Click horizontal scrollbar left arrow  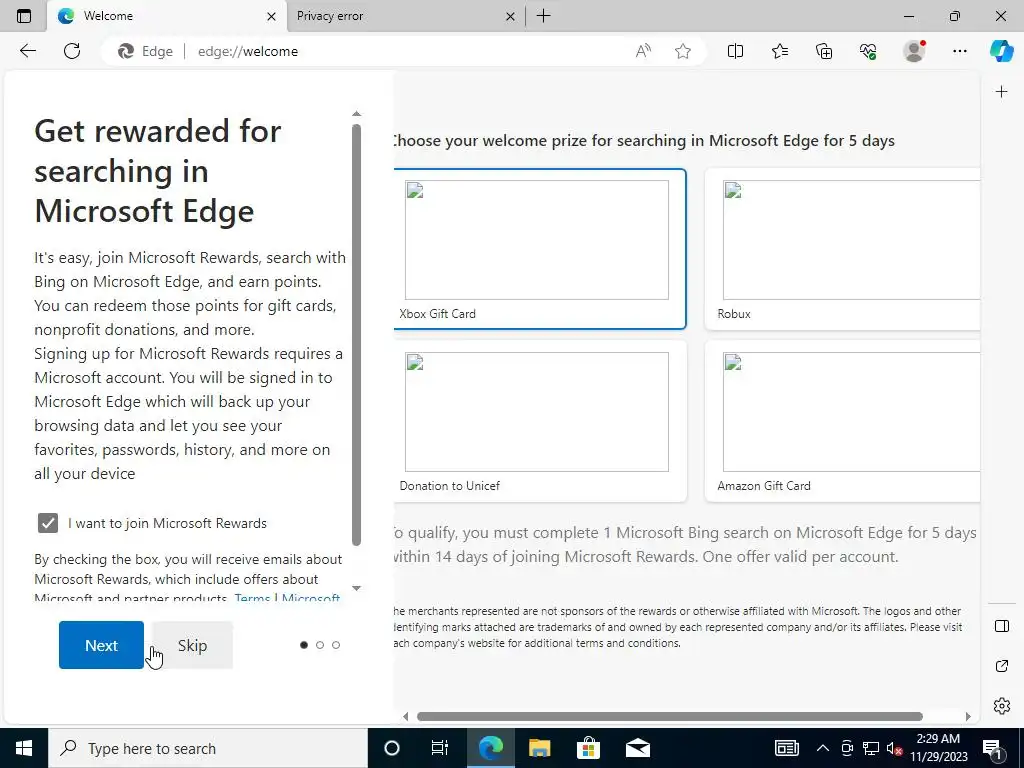click(x=406, y=716)
